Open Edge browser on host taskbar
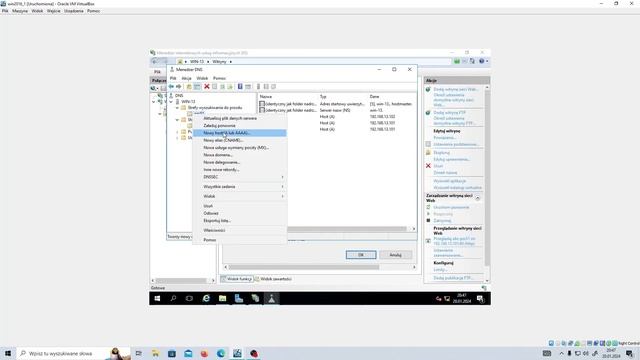The width and height of the screenshot is (640, 360). pyautogui.click(x=221, y=353)
